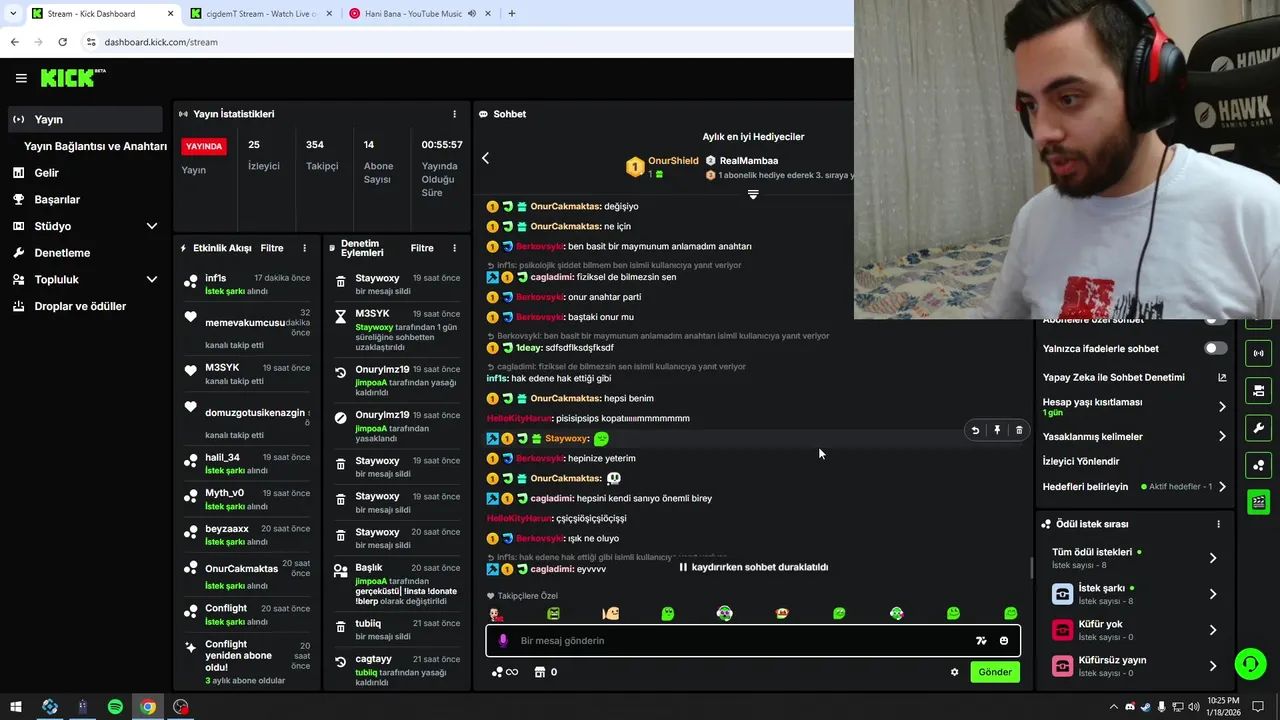This screenshot has width=1280, height=720.
Task: Expand Tüm ödül istekleri row
Action: click(1135, 557)
